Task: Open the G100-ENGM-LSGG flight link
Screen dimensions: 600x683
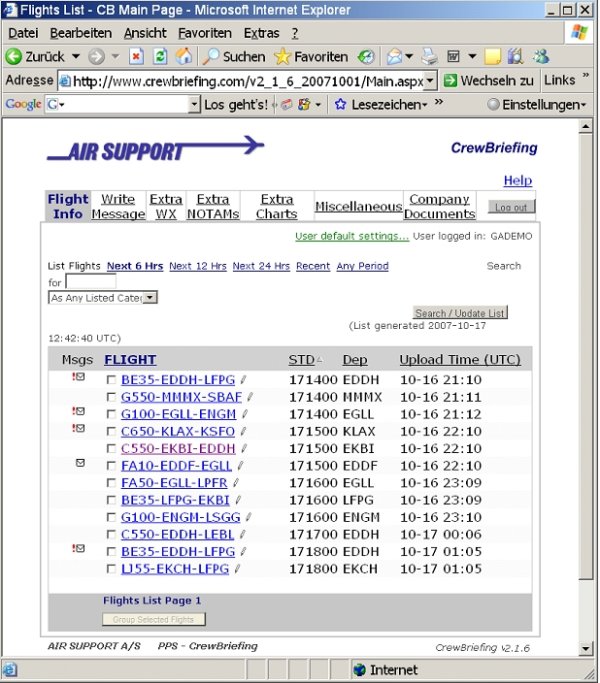Action: click(x=180, y=517)
